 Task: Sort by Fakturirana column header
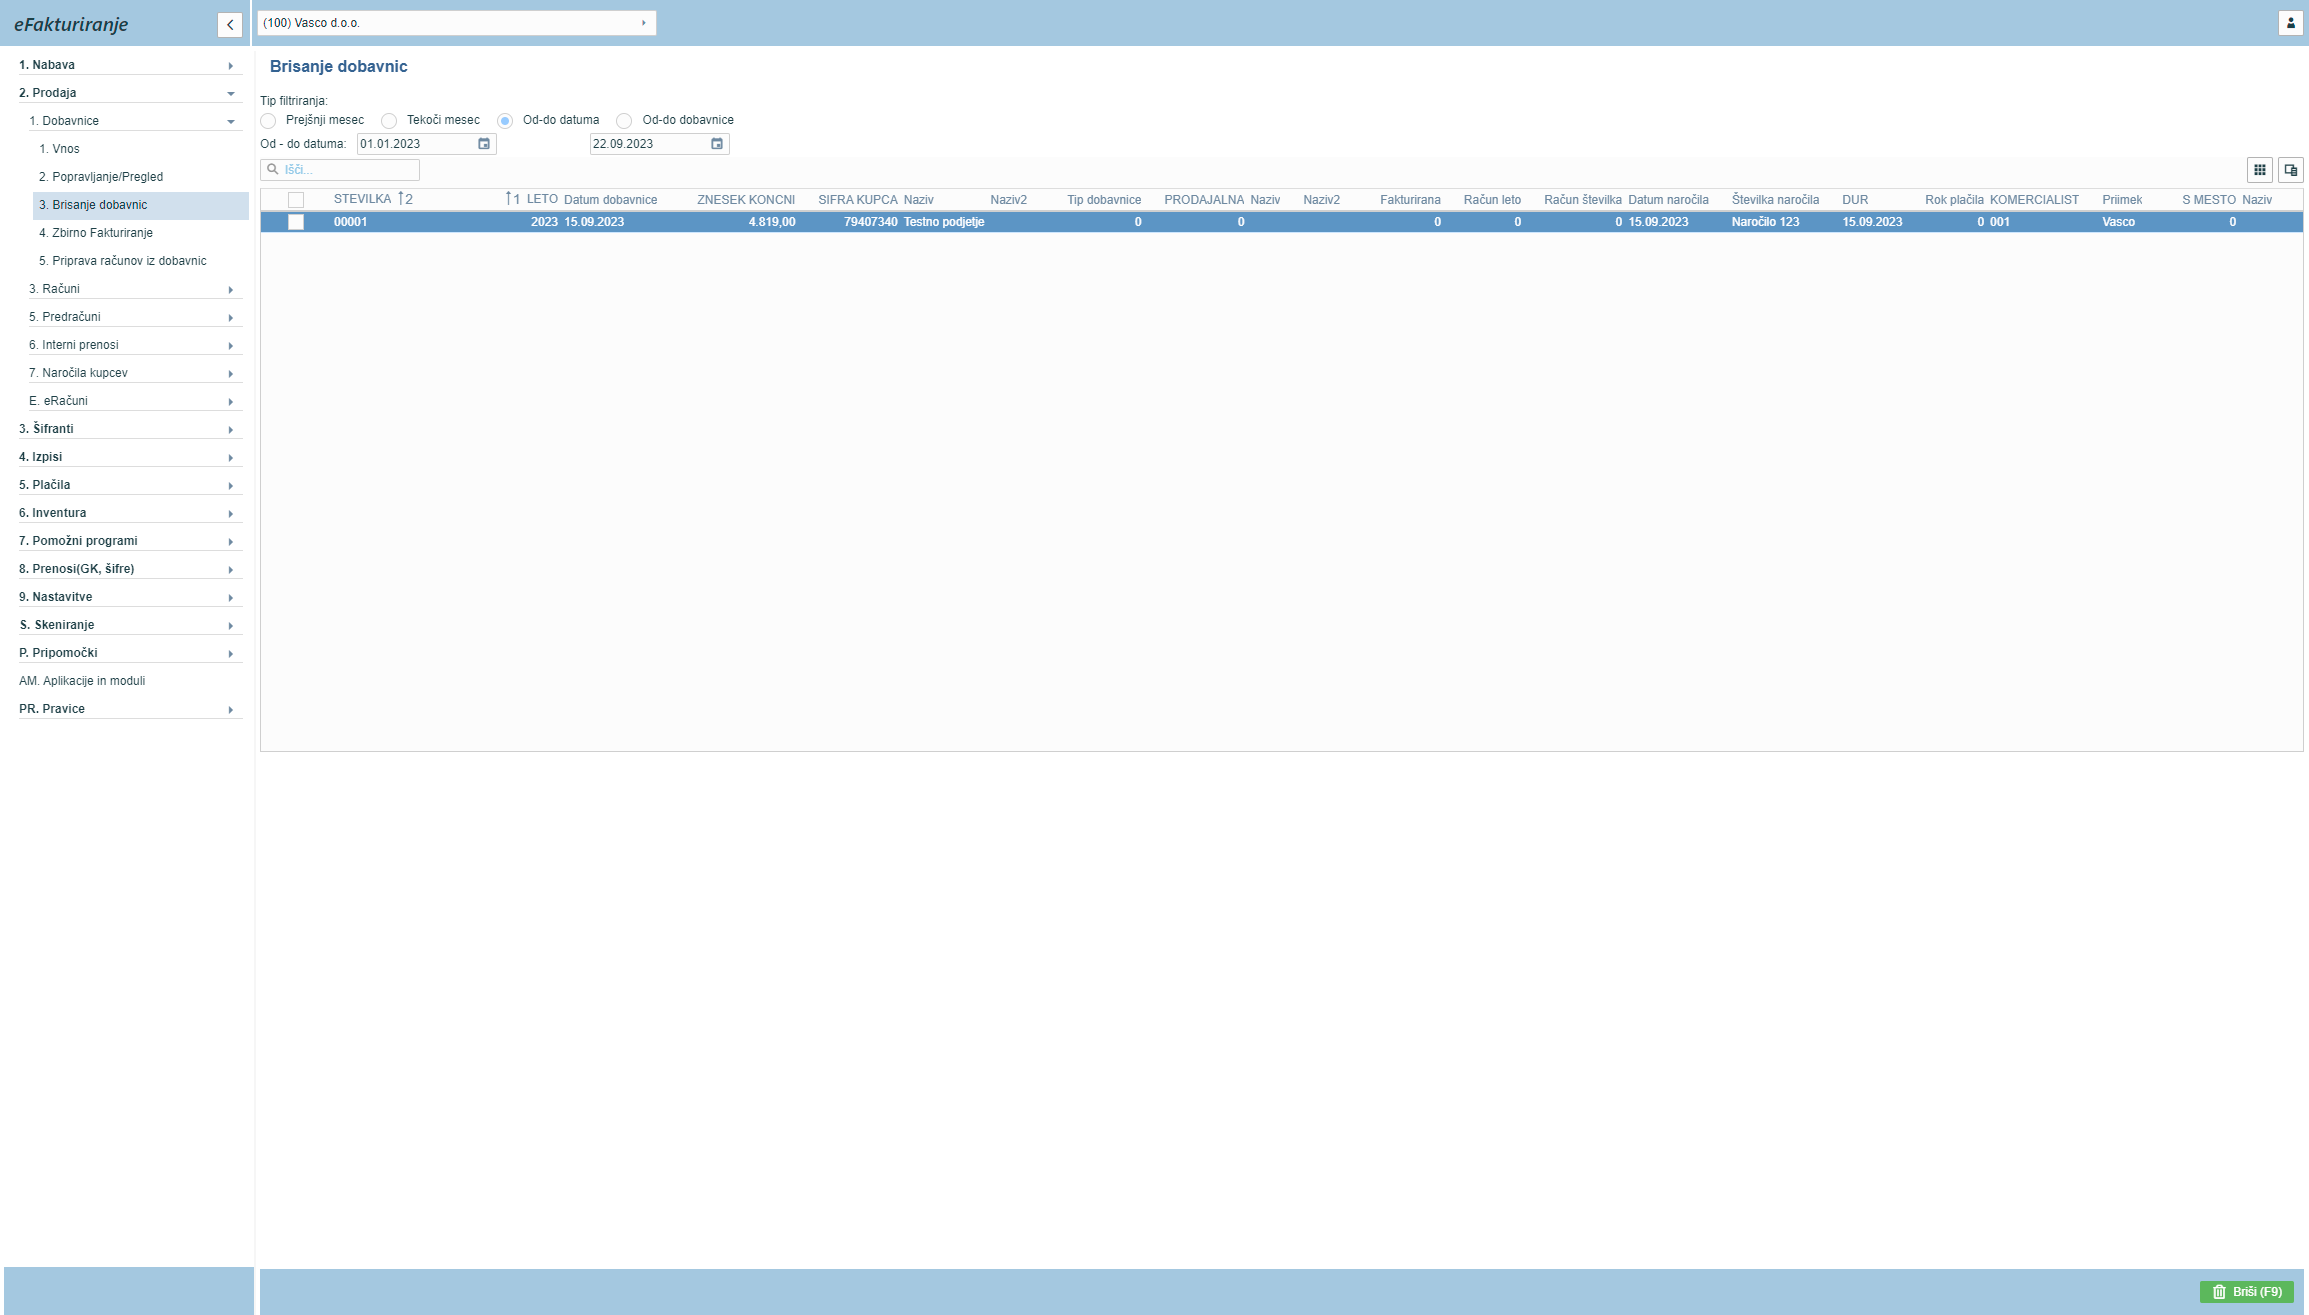tap(1410, 200)
